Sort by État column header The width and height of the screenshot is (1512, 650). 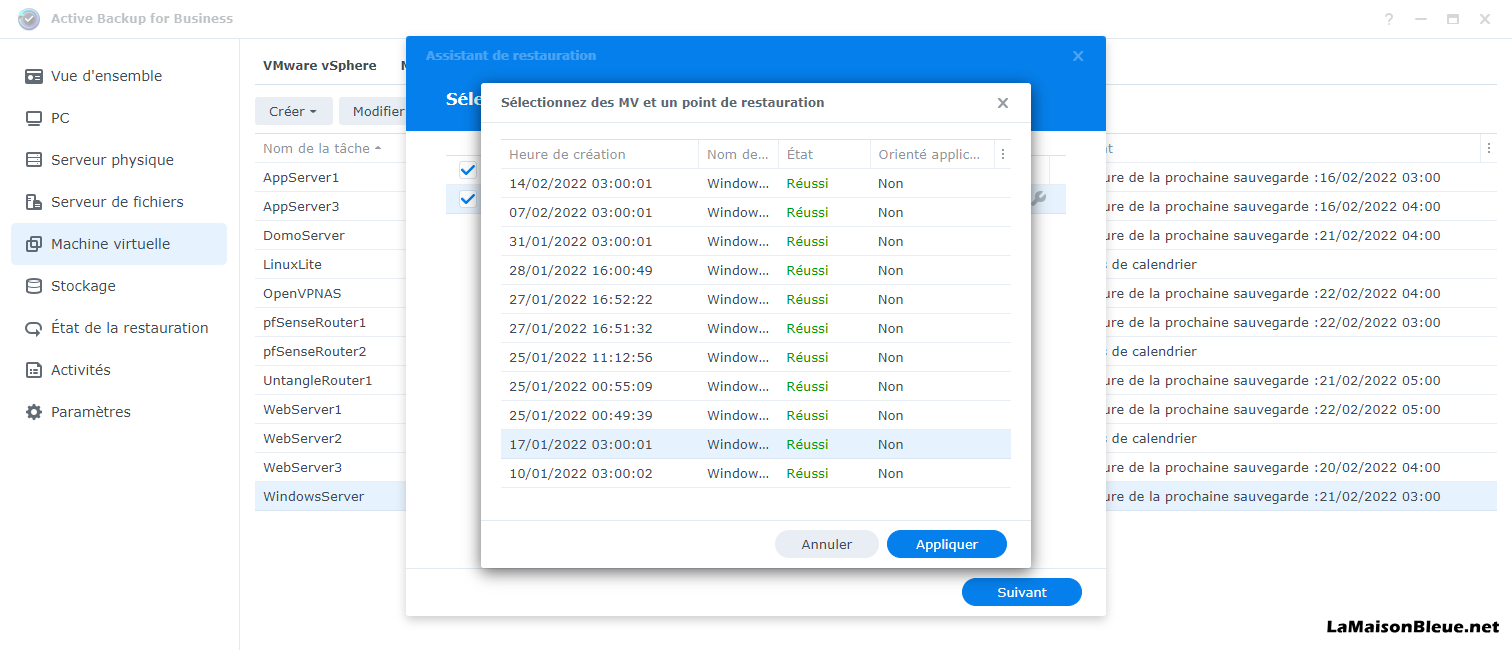pyautogui.click(x=824, y=154)
